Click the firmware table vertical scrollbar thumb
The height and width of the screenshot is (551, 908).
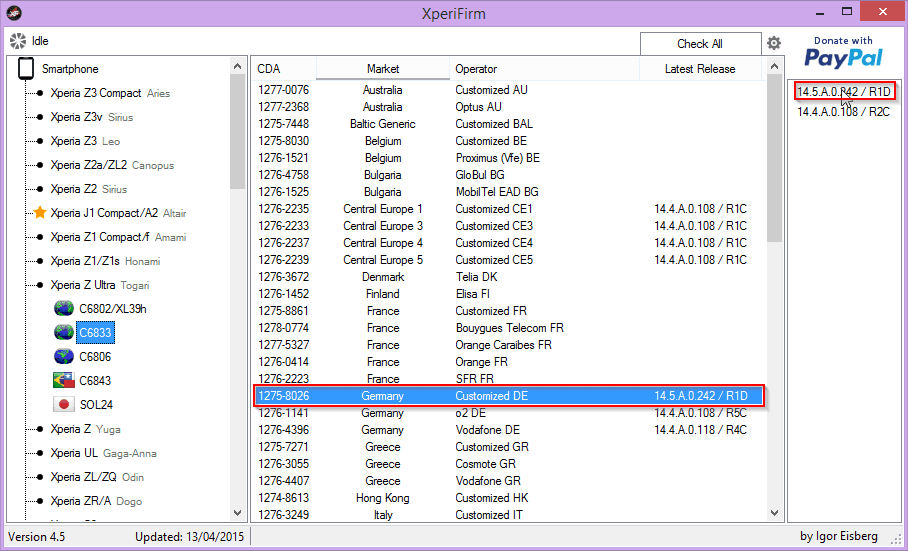point(774,157)
